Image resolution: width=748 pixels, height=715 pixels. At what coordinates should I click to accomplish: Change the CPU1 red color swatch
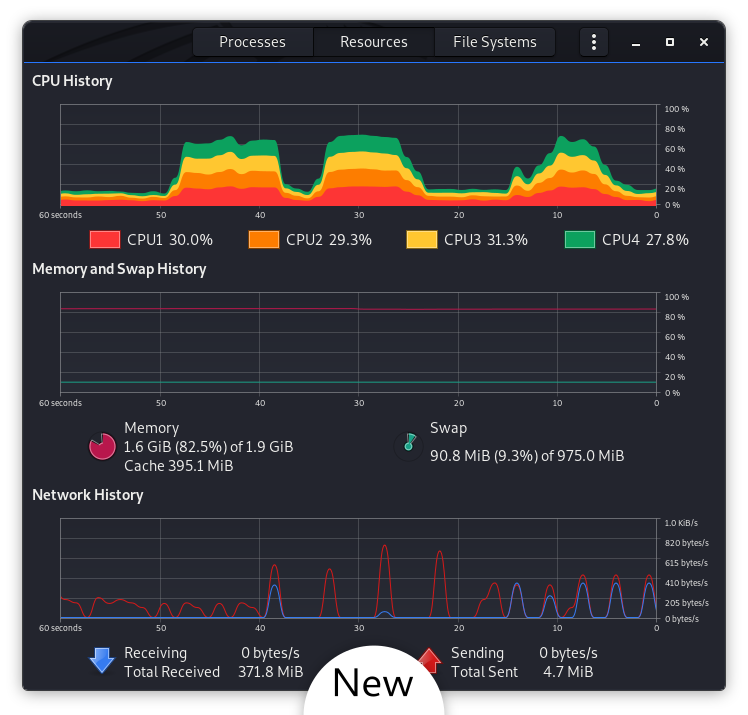[x=104, y=239]
